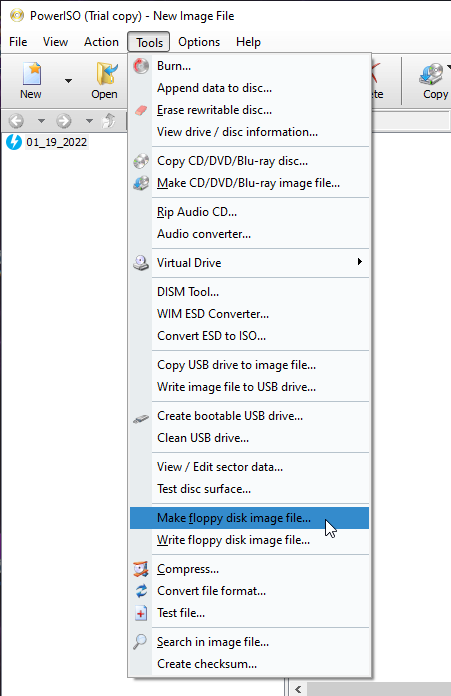Click the New image toolbar icon

(x=32, y=73)
